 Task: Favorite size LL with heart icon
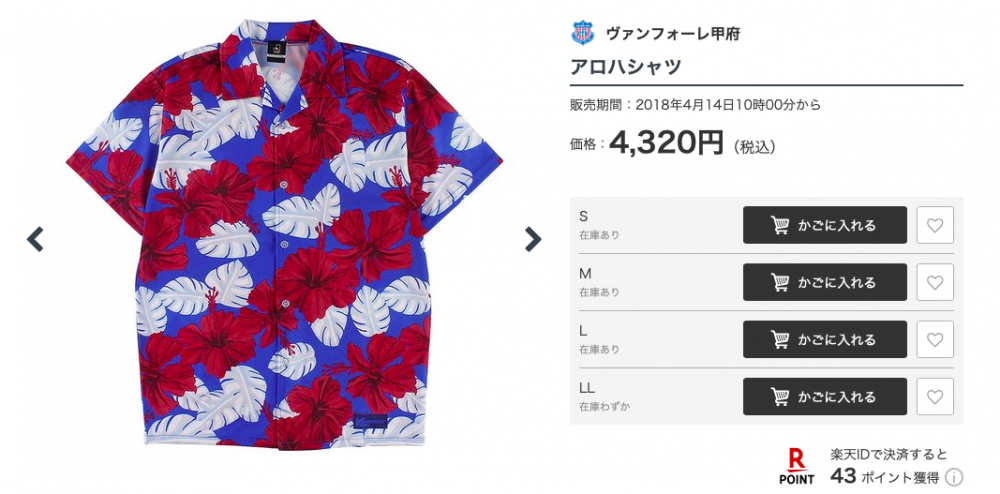pos(935,397)
